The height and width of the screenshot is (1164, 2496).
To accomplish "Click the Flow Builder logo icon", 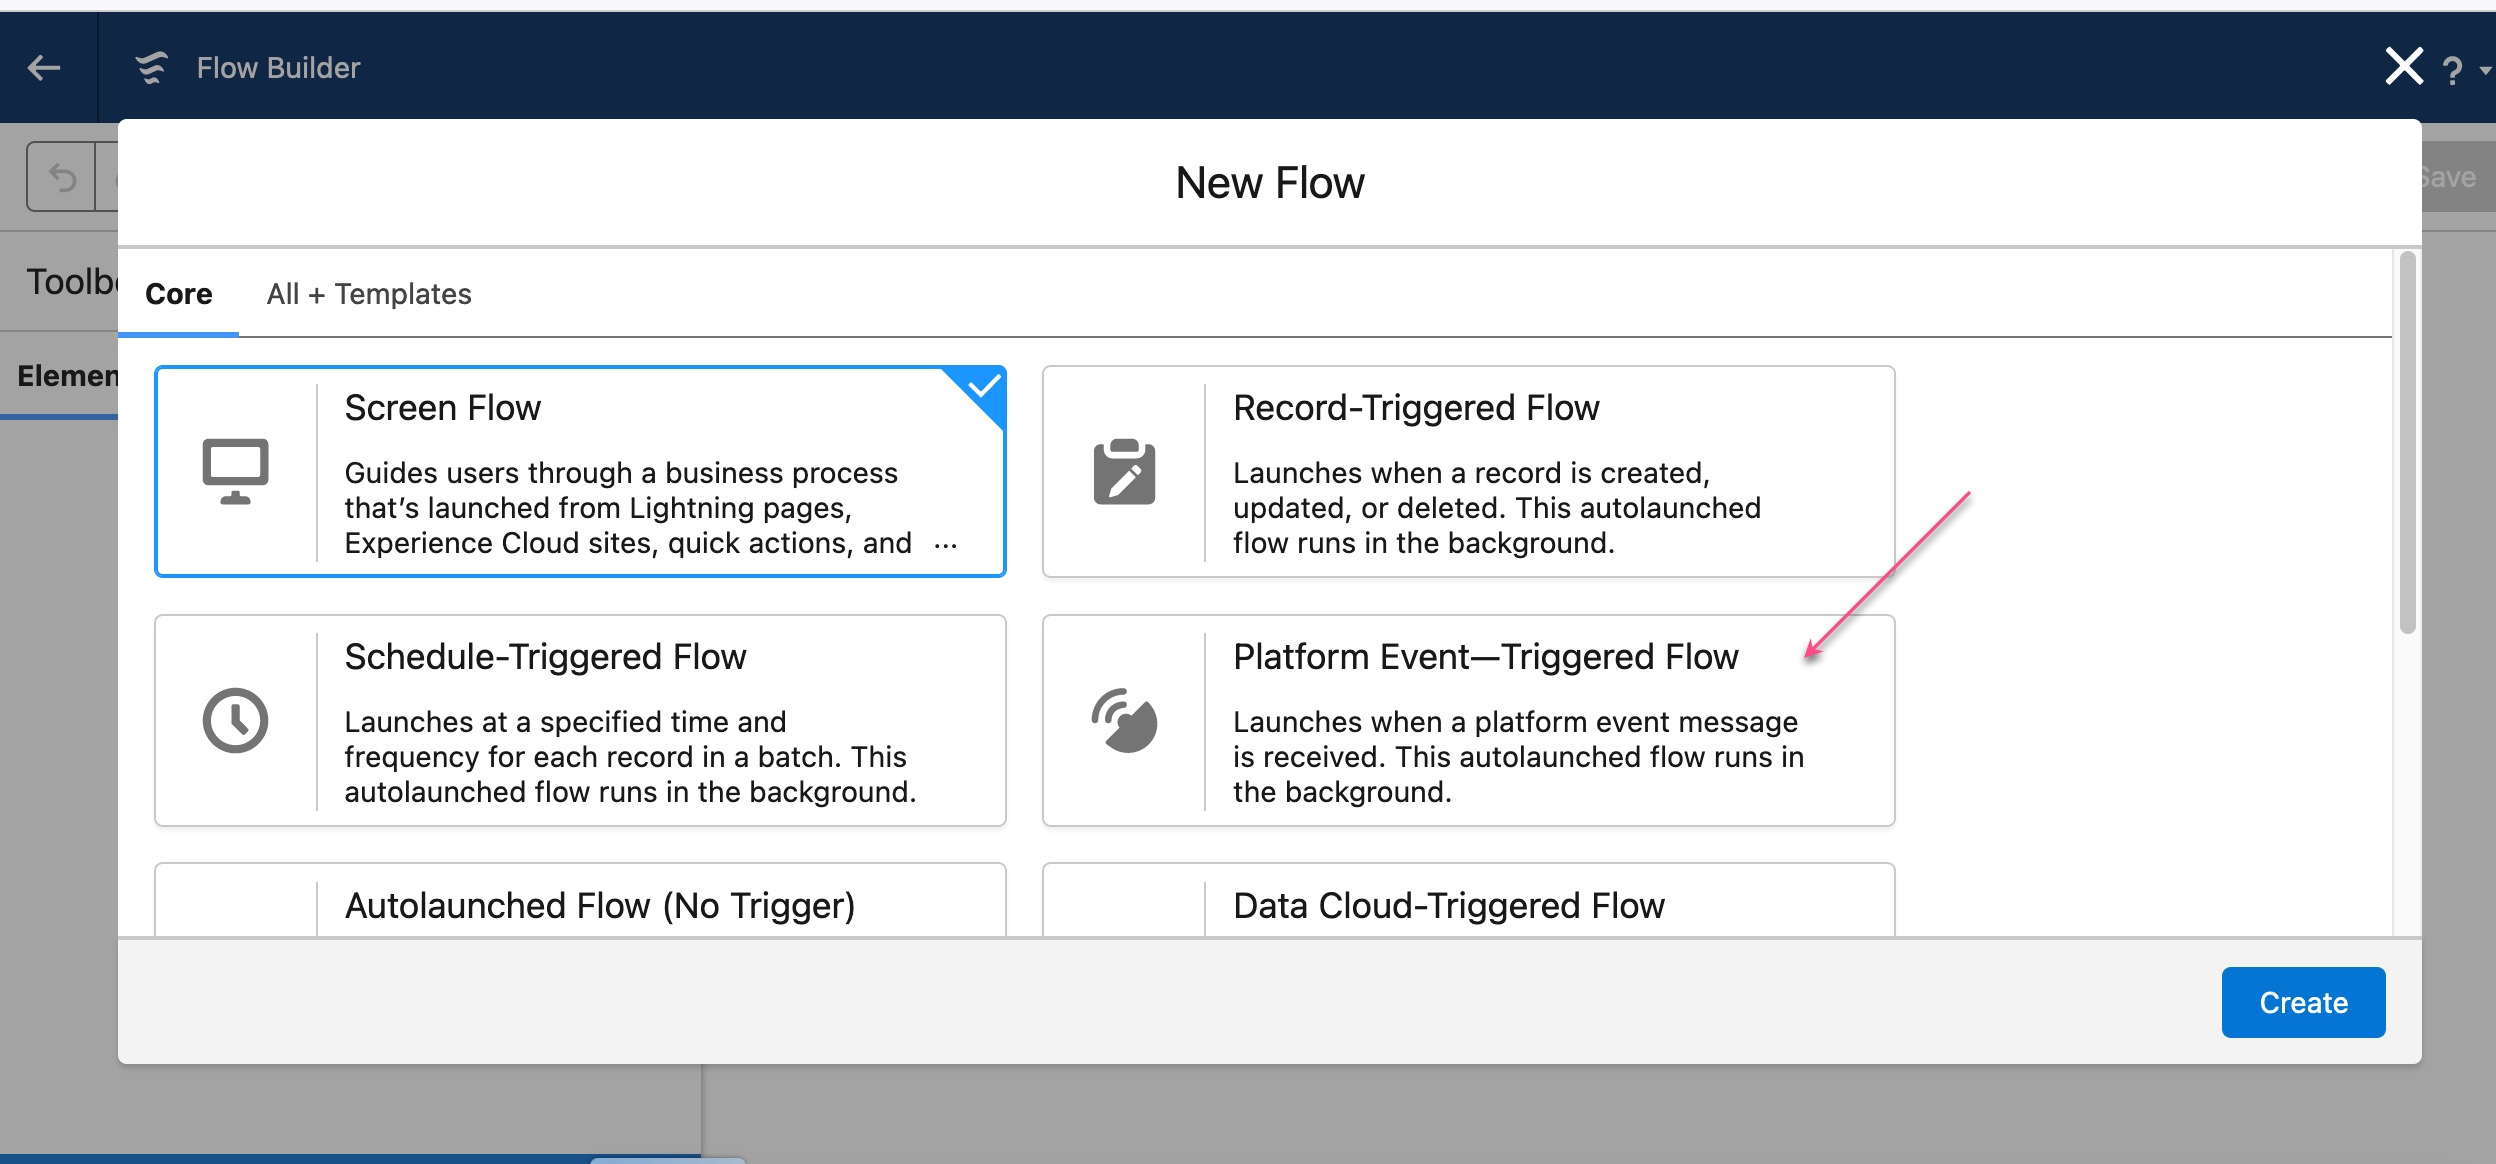I will click(x=152, y=68).
